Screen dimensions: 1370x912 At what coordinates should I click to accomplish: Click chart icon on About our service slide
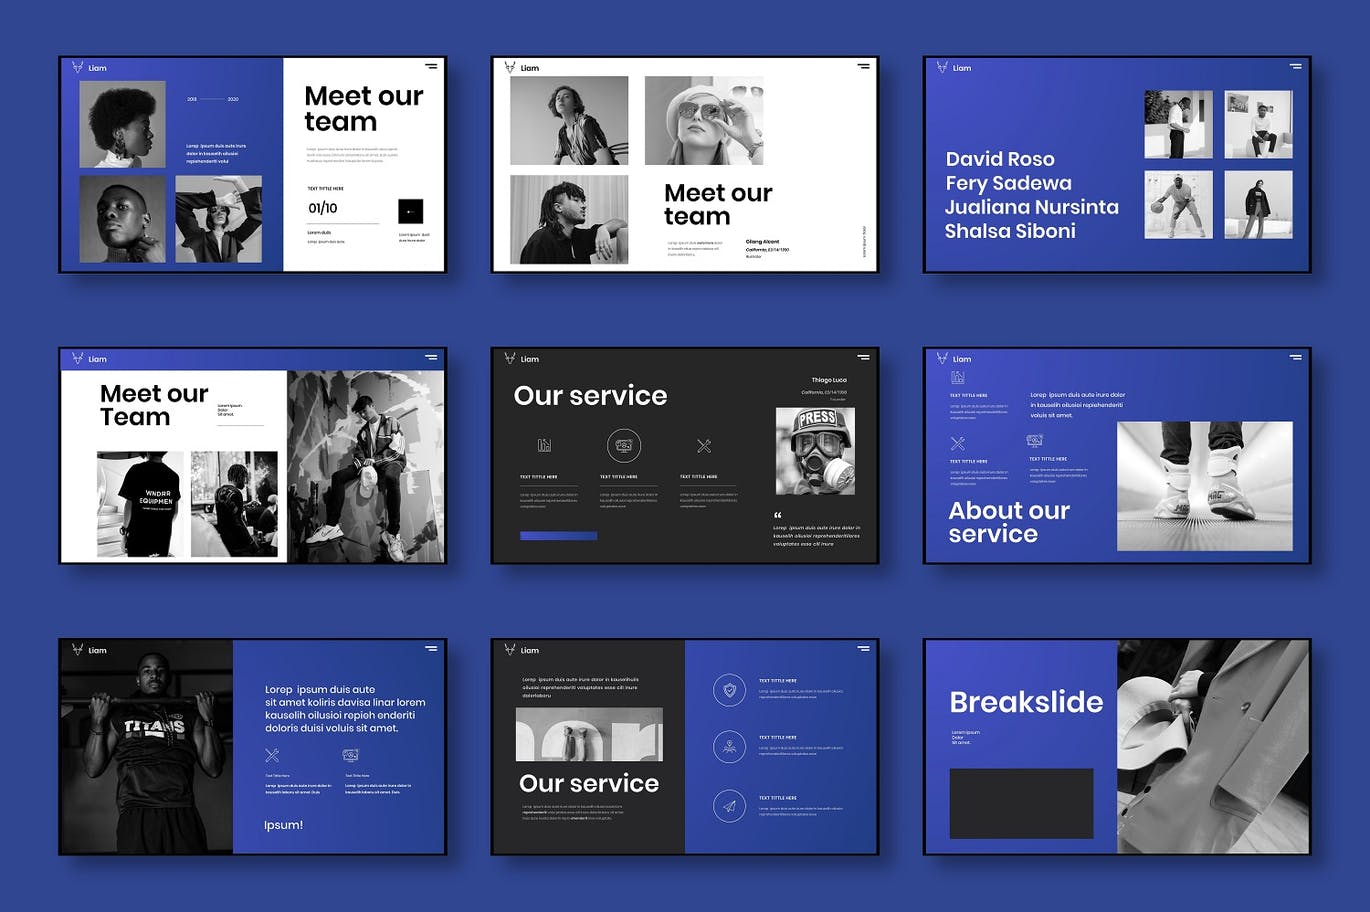[x=957, y=378]
